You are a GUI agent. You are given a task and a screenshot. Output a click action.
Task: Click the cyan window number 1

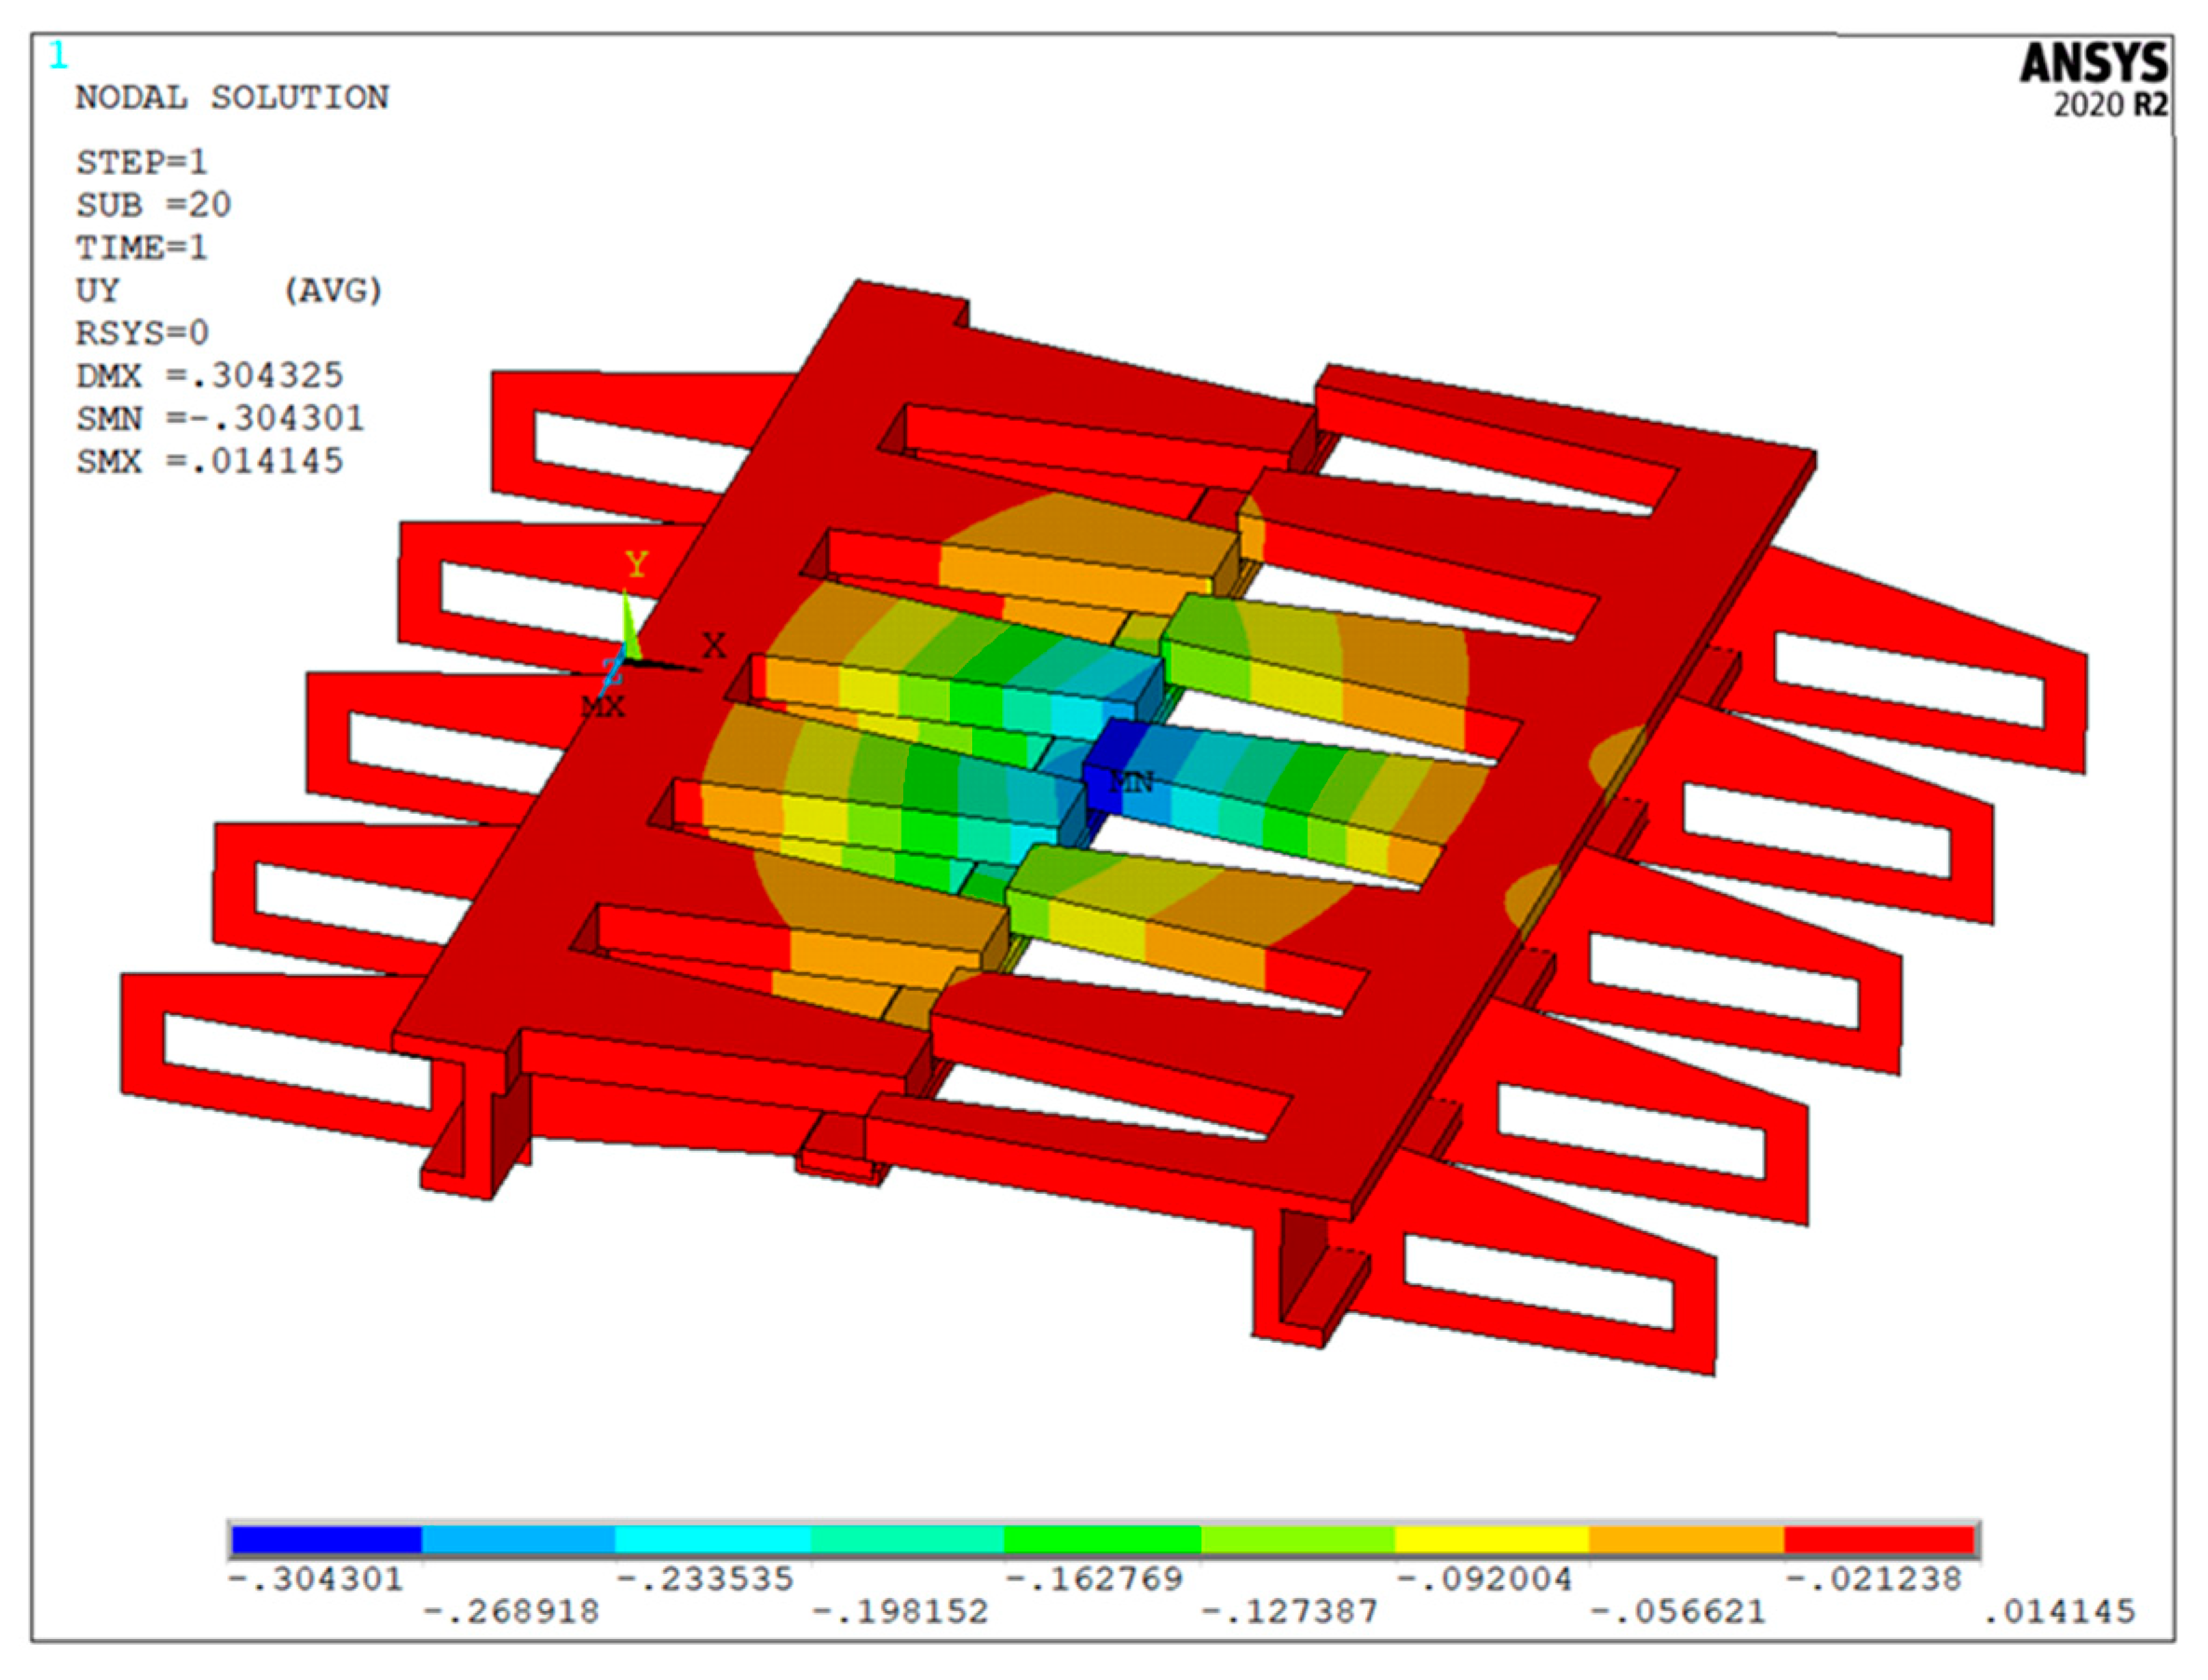click(59, 56)
